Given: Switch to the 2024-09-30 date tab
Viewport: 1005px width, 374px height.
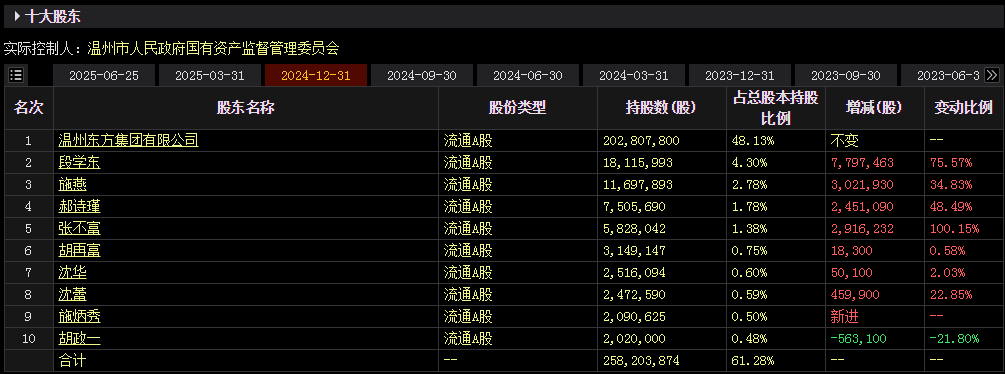Looking at the screenshot, I should coord(422,76).
